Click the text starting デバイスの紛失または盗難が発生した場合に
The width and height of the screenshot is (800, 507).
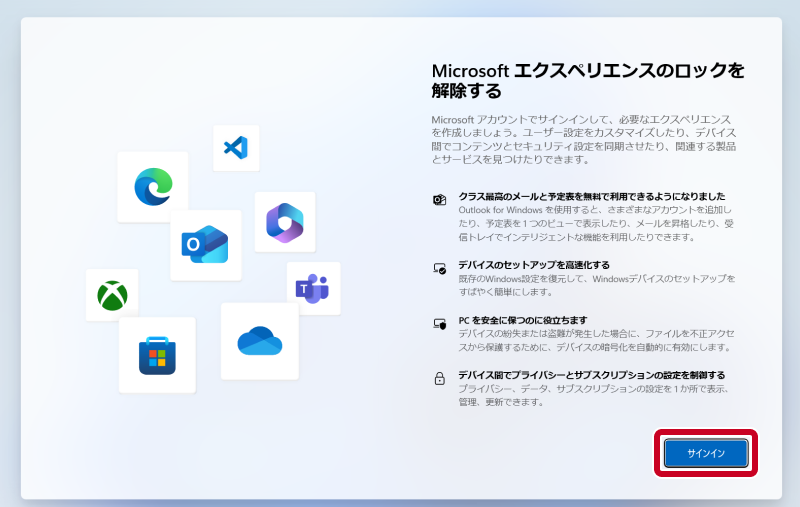(596, 340)
